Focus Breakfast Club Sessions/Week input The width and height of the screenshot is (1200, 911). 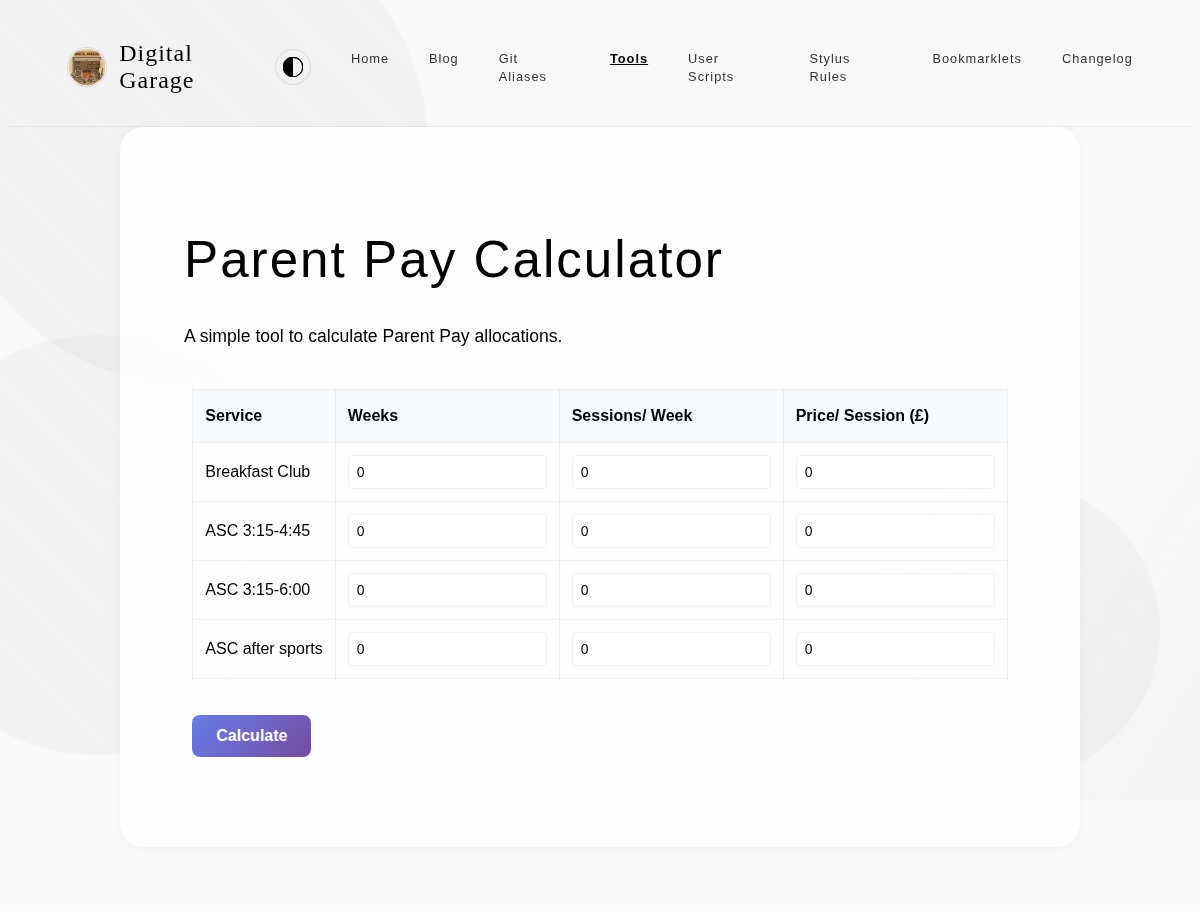(671, 472)
